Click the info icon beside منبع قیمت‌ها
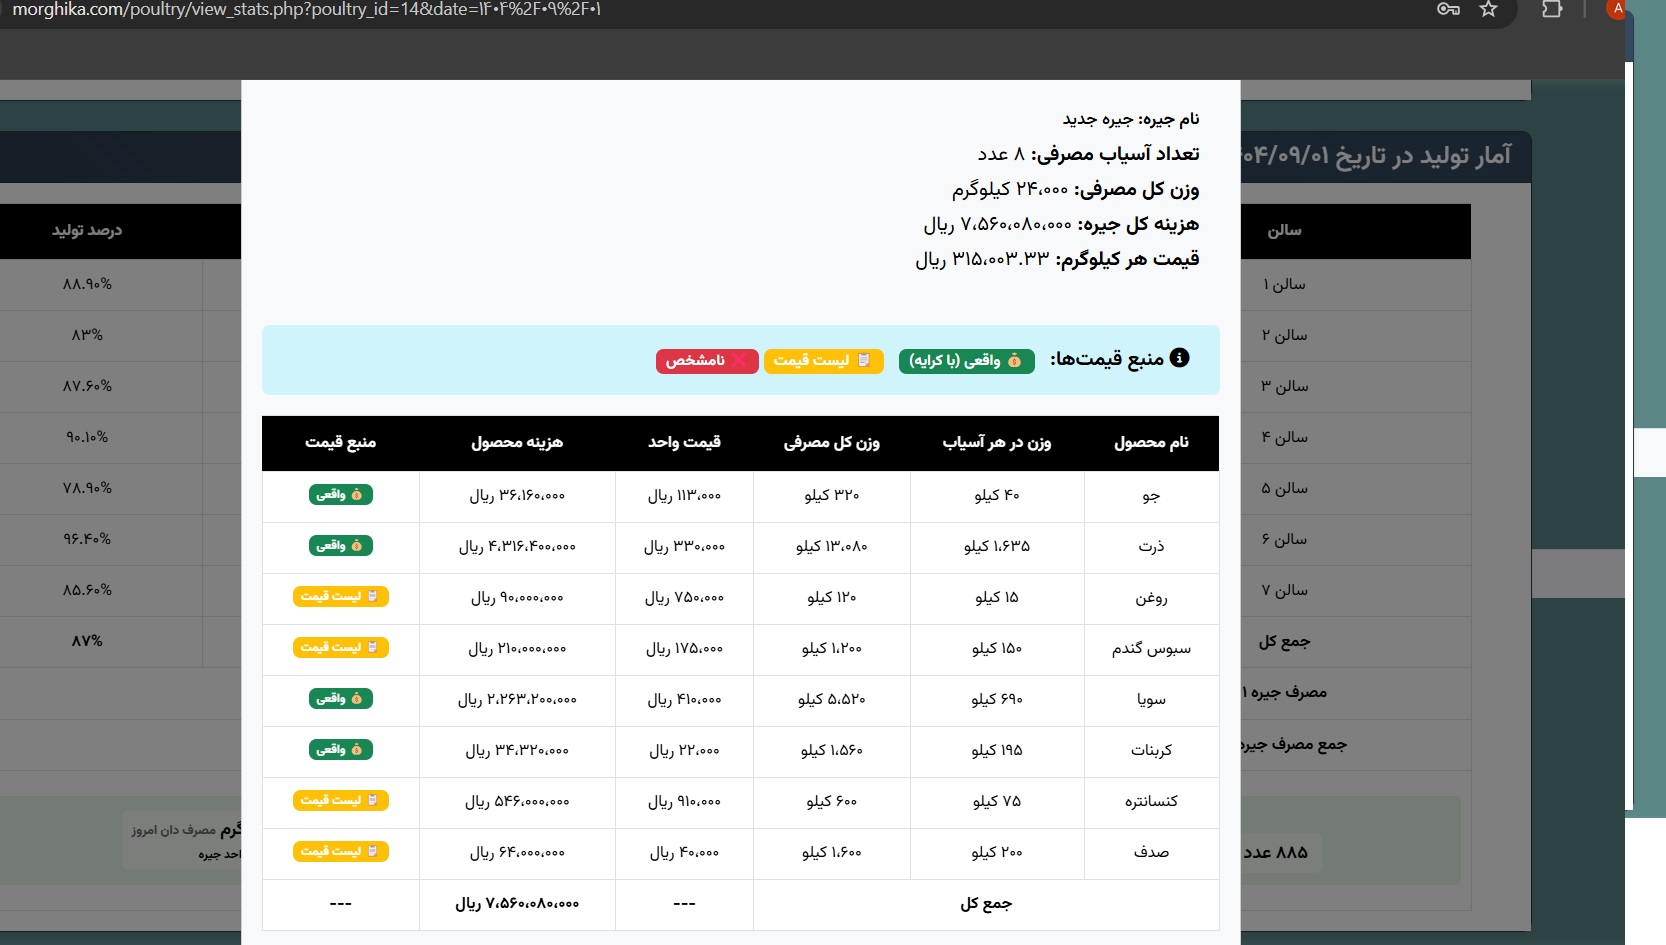1666x945 pixels. click(x=1179, y=358)
